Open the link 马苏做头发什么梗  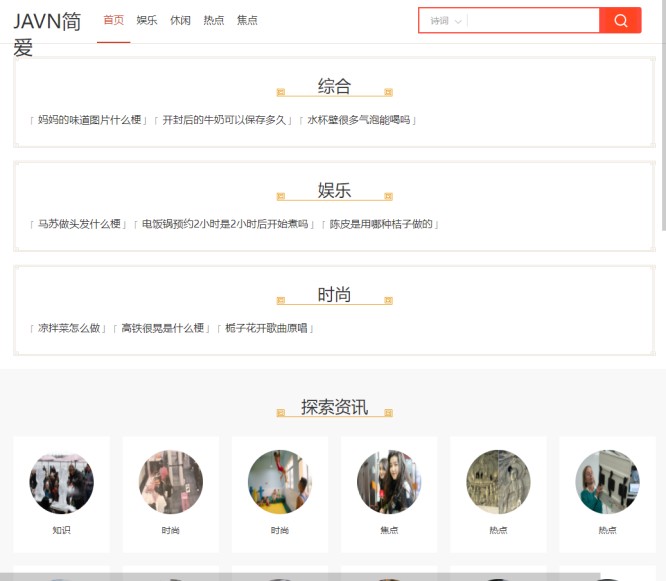(x=79, y=224)
